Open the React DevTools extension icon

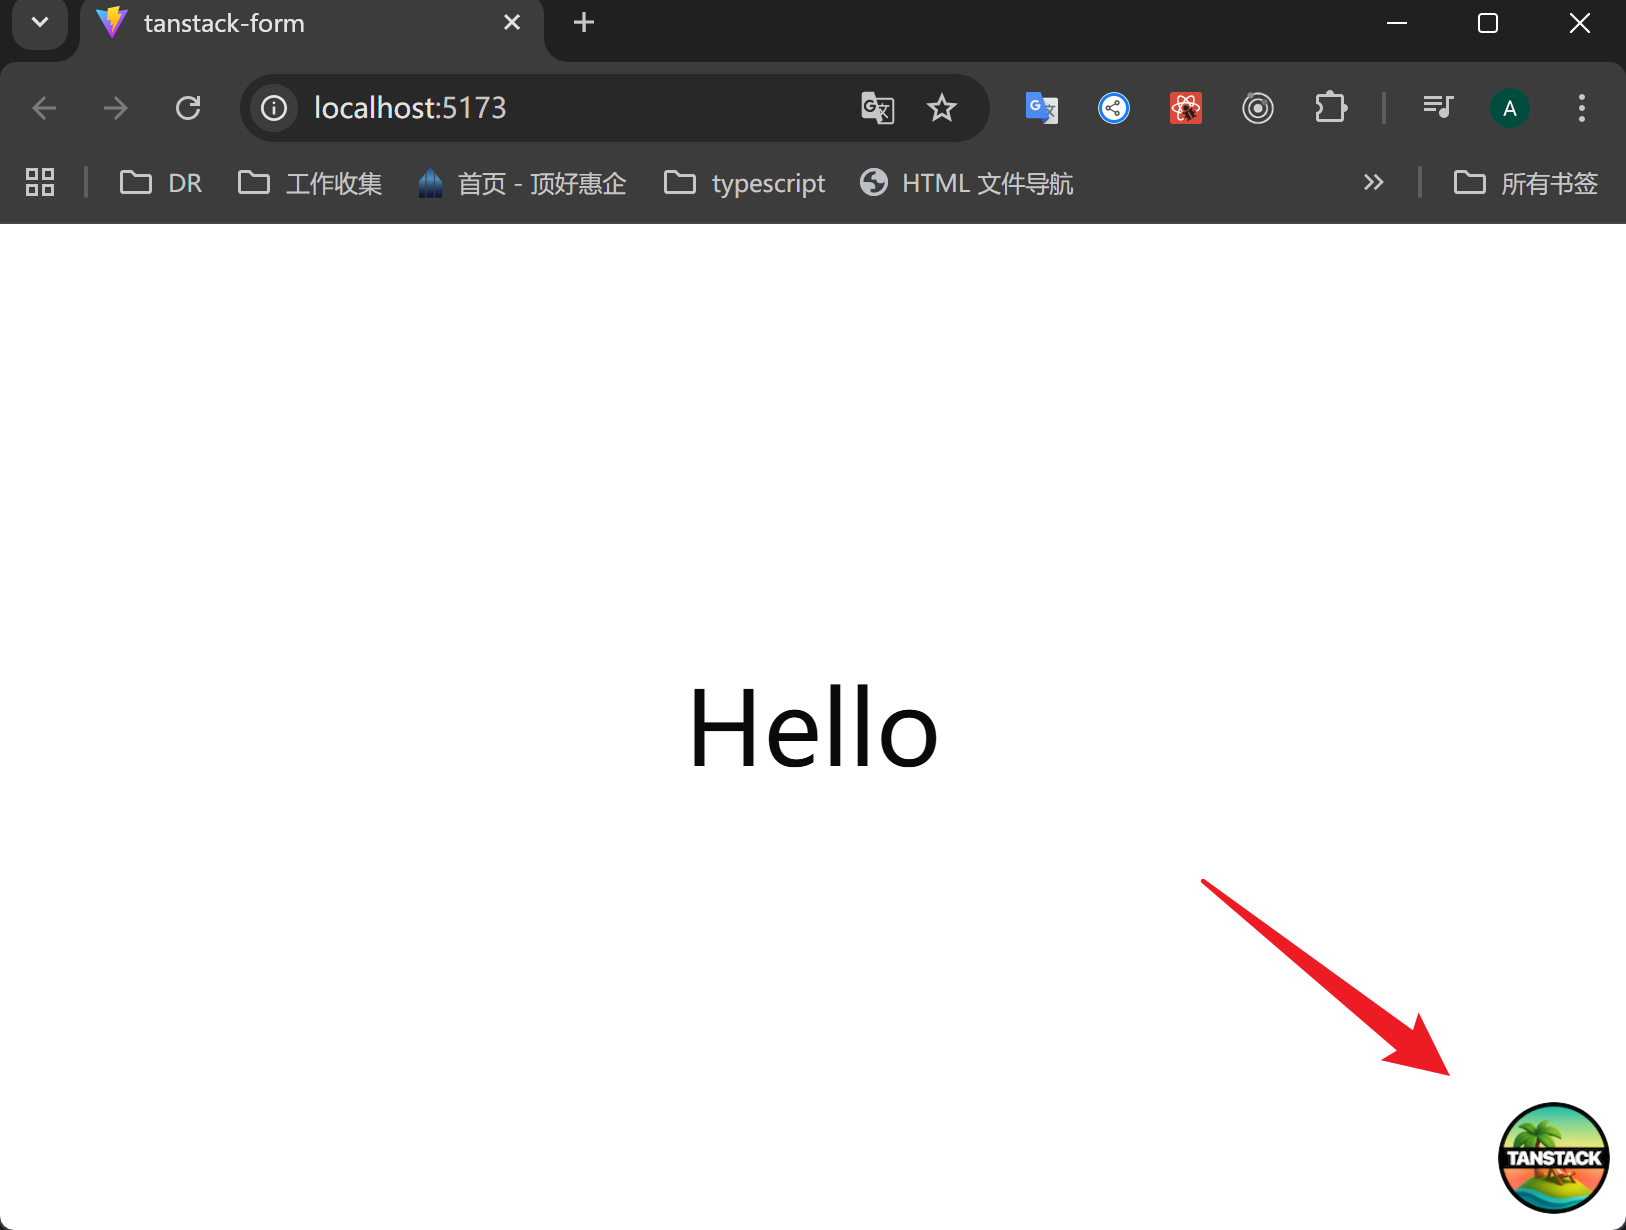[x=1185, y=108]
